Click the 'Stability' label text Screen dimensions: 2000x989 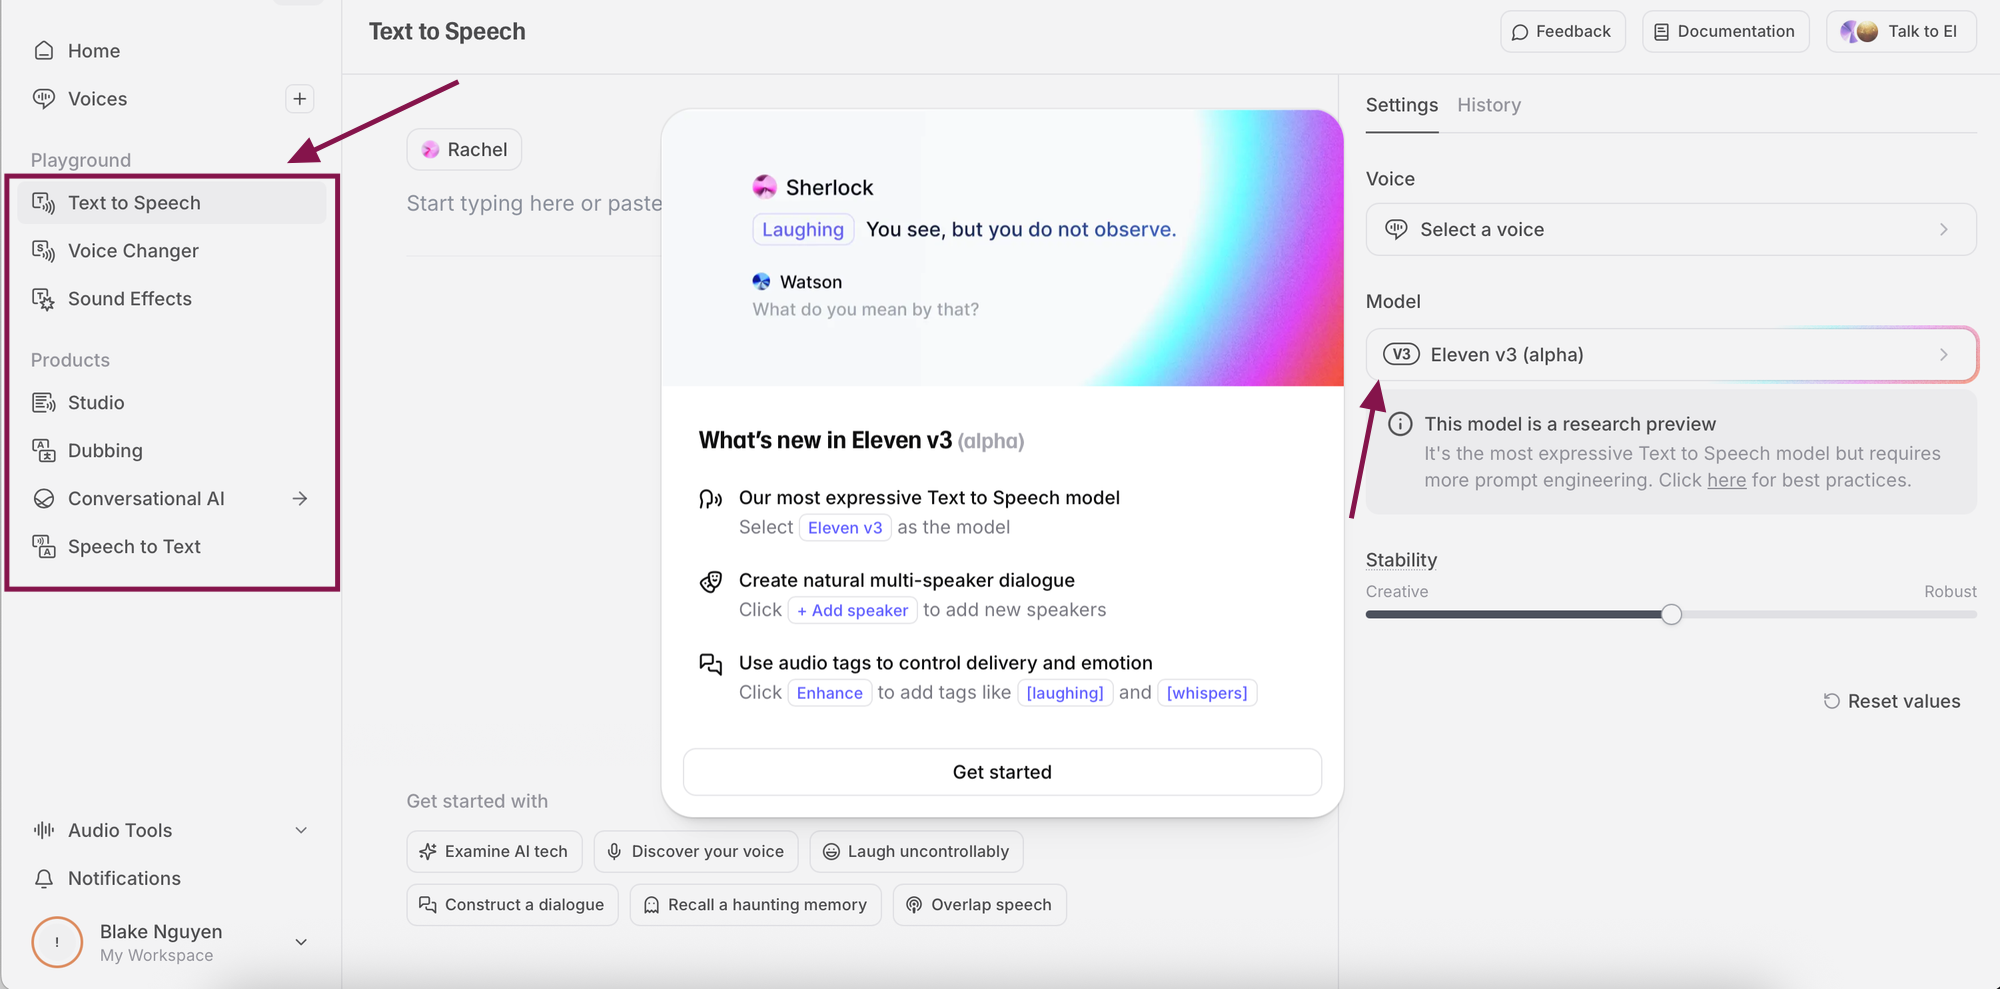(x=1401, y=560)
